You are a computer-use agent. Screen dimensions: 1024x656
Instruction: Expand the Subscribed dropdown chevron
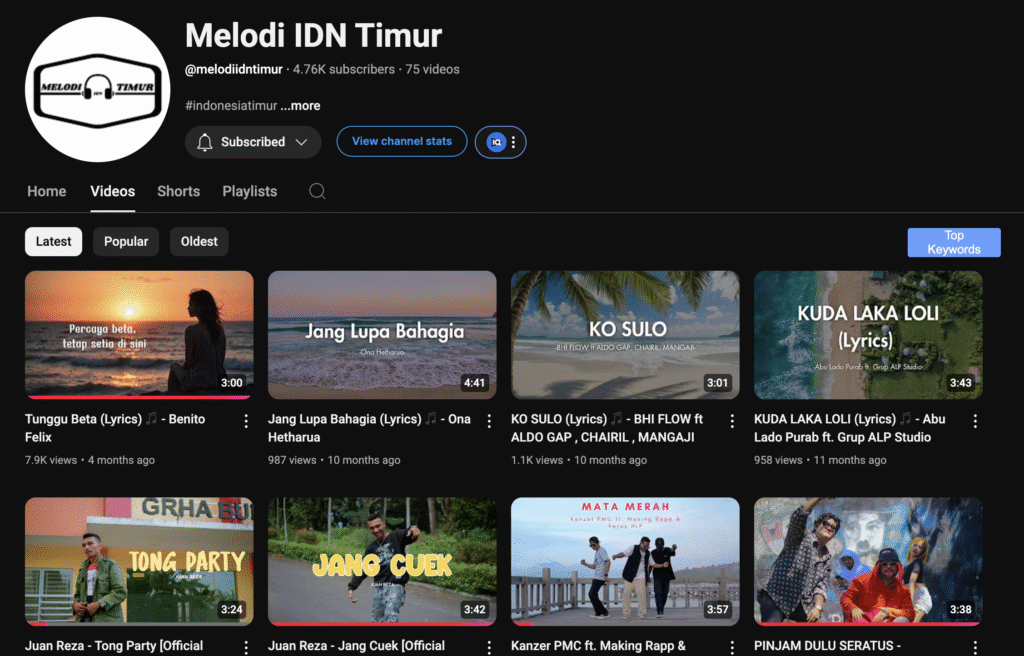(x=301, y=142)
